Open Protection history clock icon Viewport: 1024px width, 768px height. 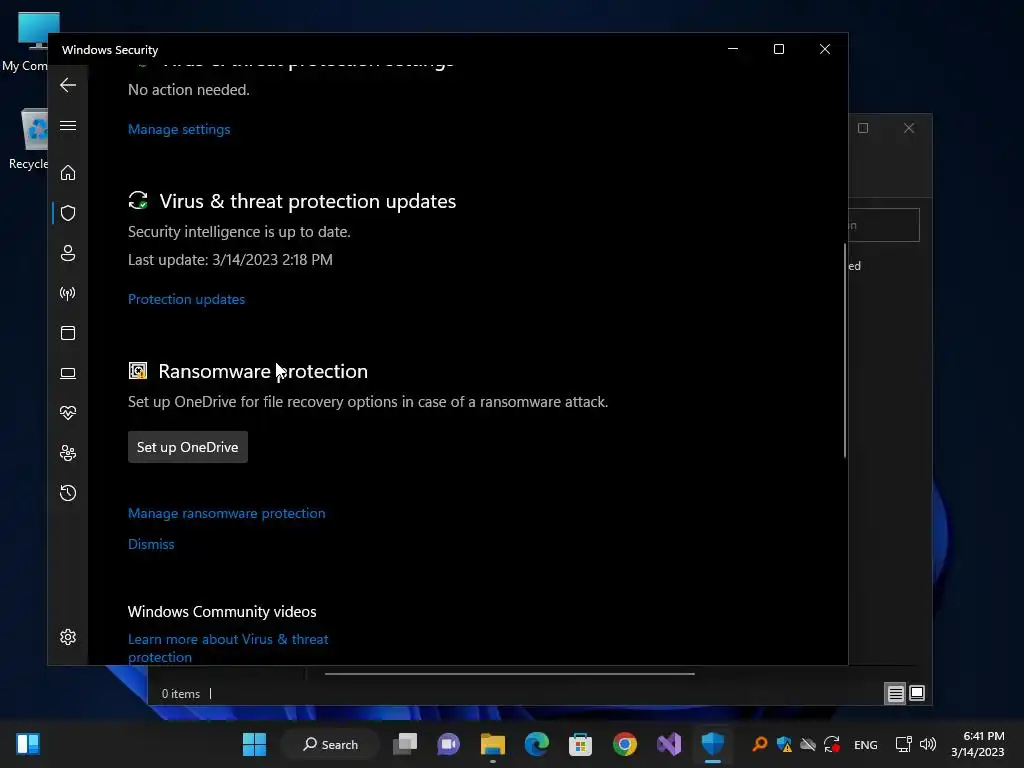[68, 492]
